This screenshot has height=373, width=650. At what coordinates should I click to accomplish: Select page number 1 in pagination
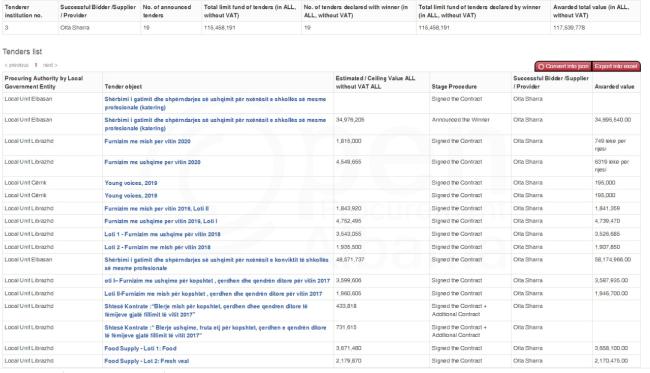click(x=36, y=65)
